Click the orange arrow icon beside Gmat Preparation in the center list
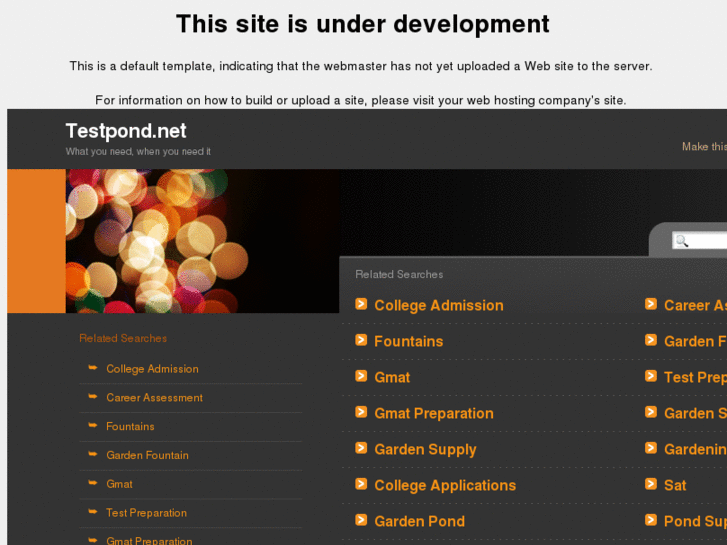Viewport: 727px width, 545px height. point(361,412)
